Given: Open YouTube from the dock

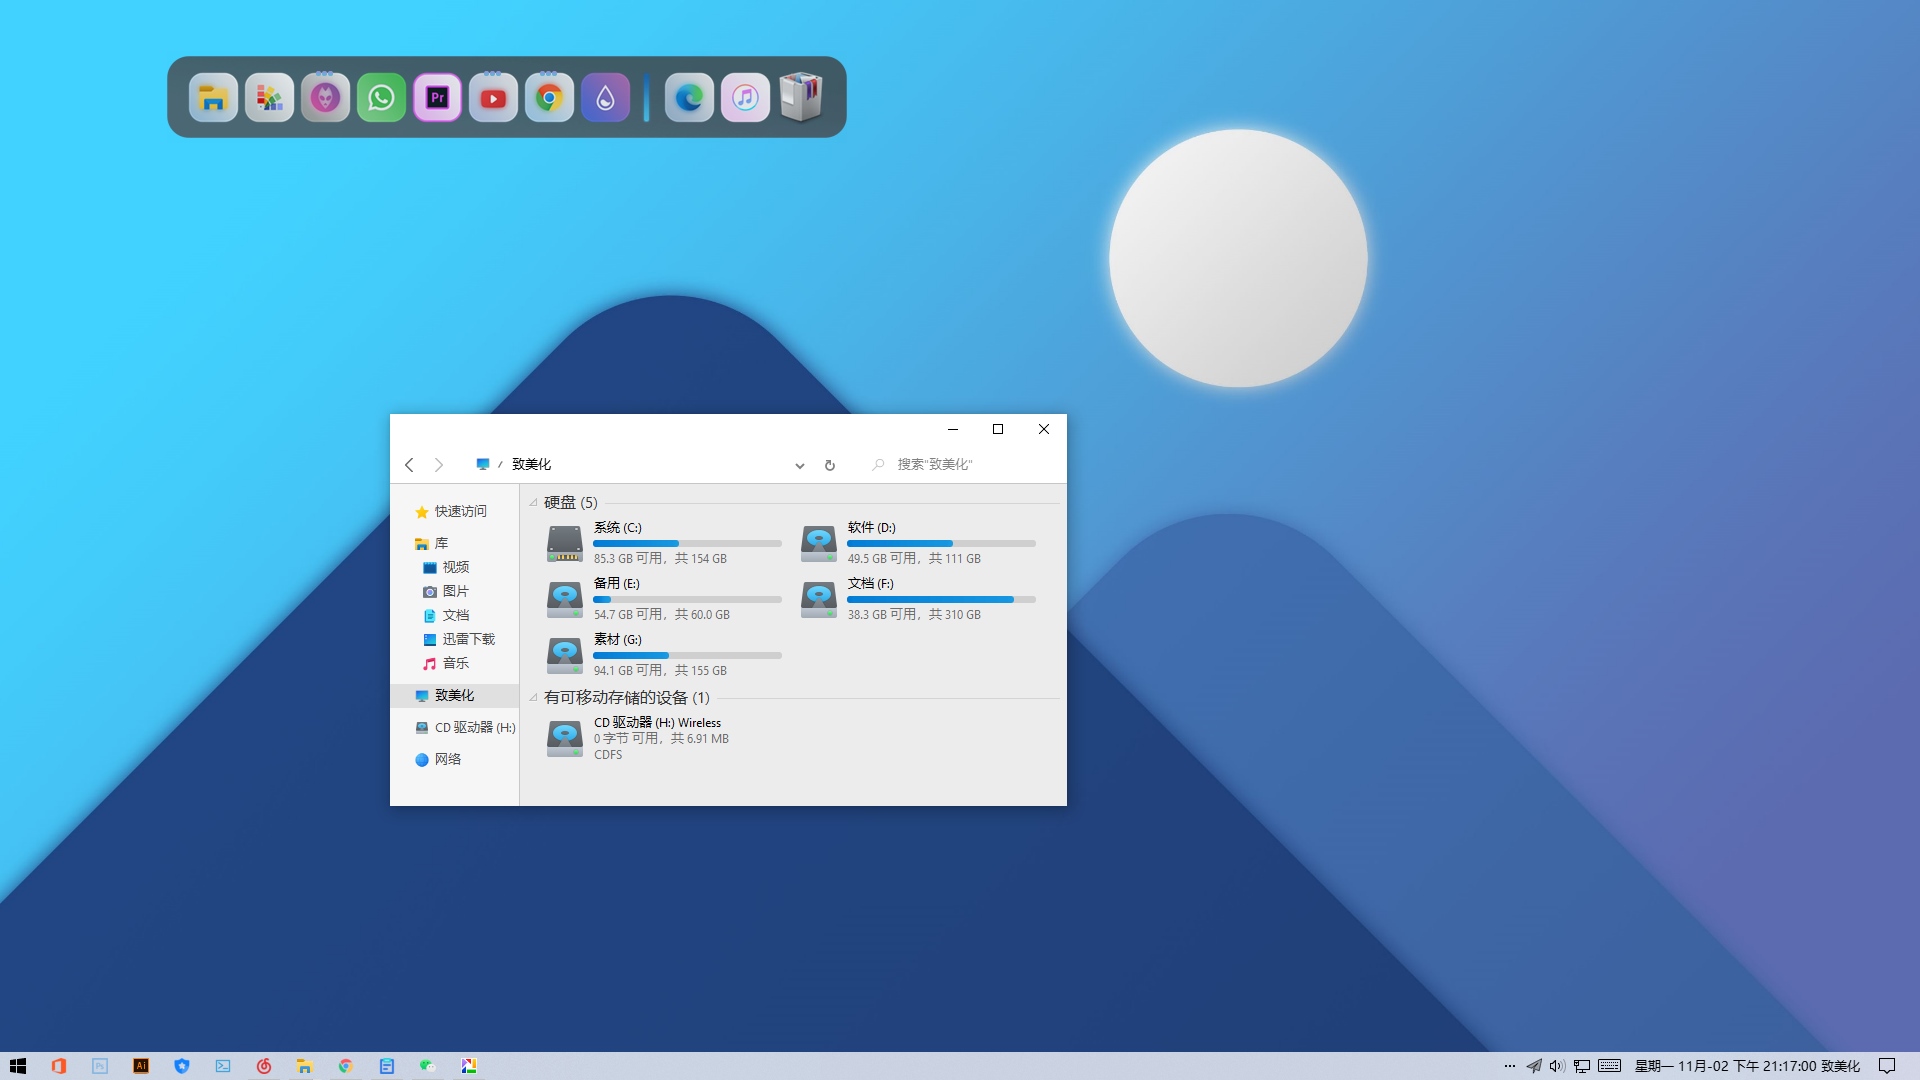Looking at the screenshot, I should click(493, 97).
